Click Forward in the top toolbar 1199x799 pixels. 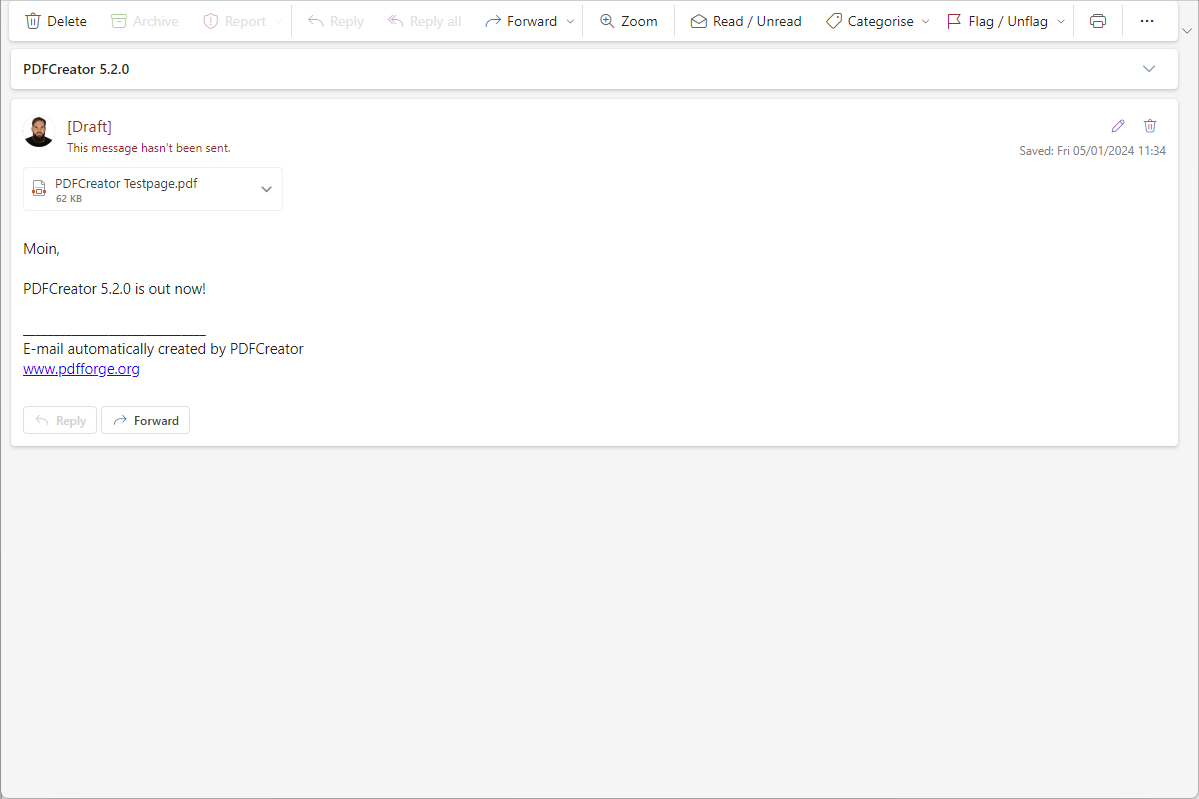pyautogui.click(x=521, y=21)
